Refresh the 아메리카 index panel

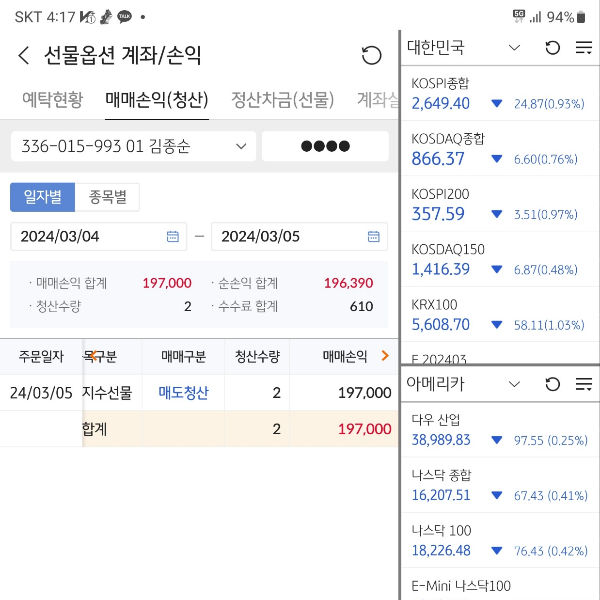[552, 384]
